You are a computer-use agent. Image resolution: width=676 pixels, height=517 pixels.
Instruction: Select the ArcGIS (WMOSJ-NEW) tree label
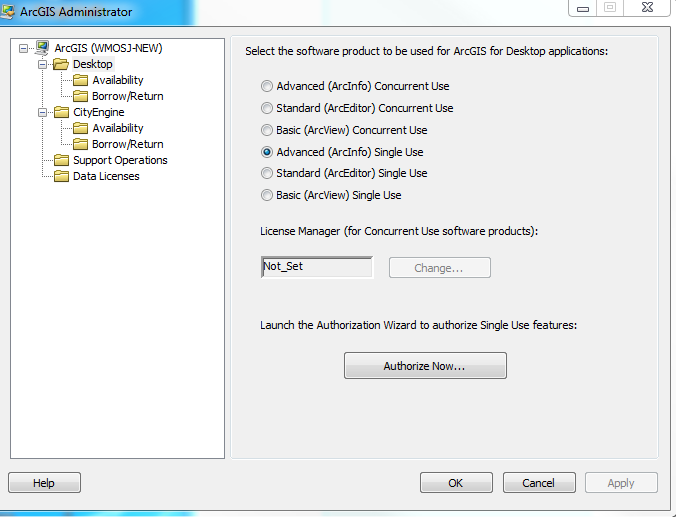pos(108,48)
